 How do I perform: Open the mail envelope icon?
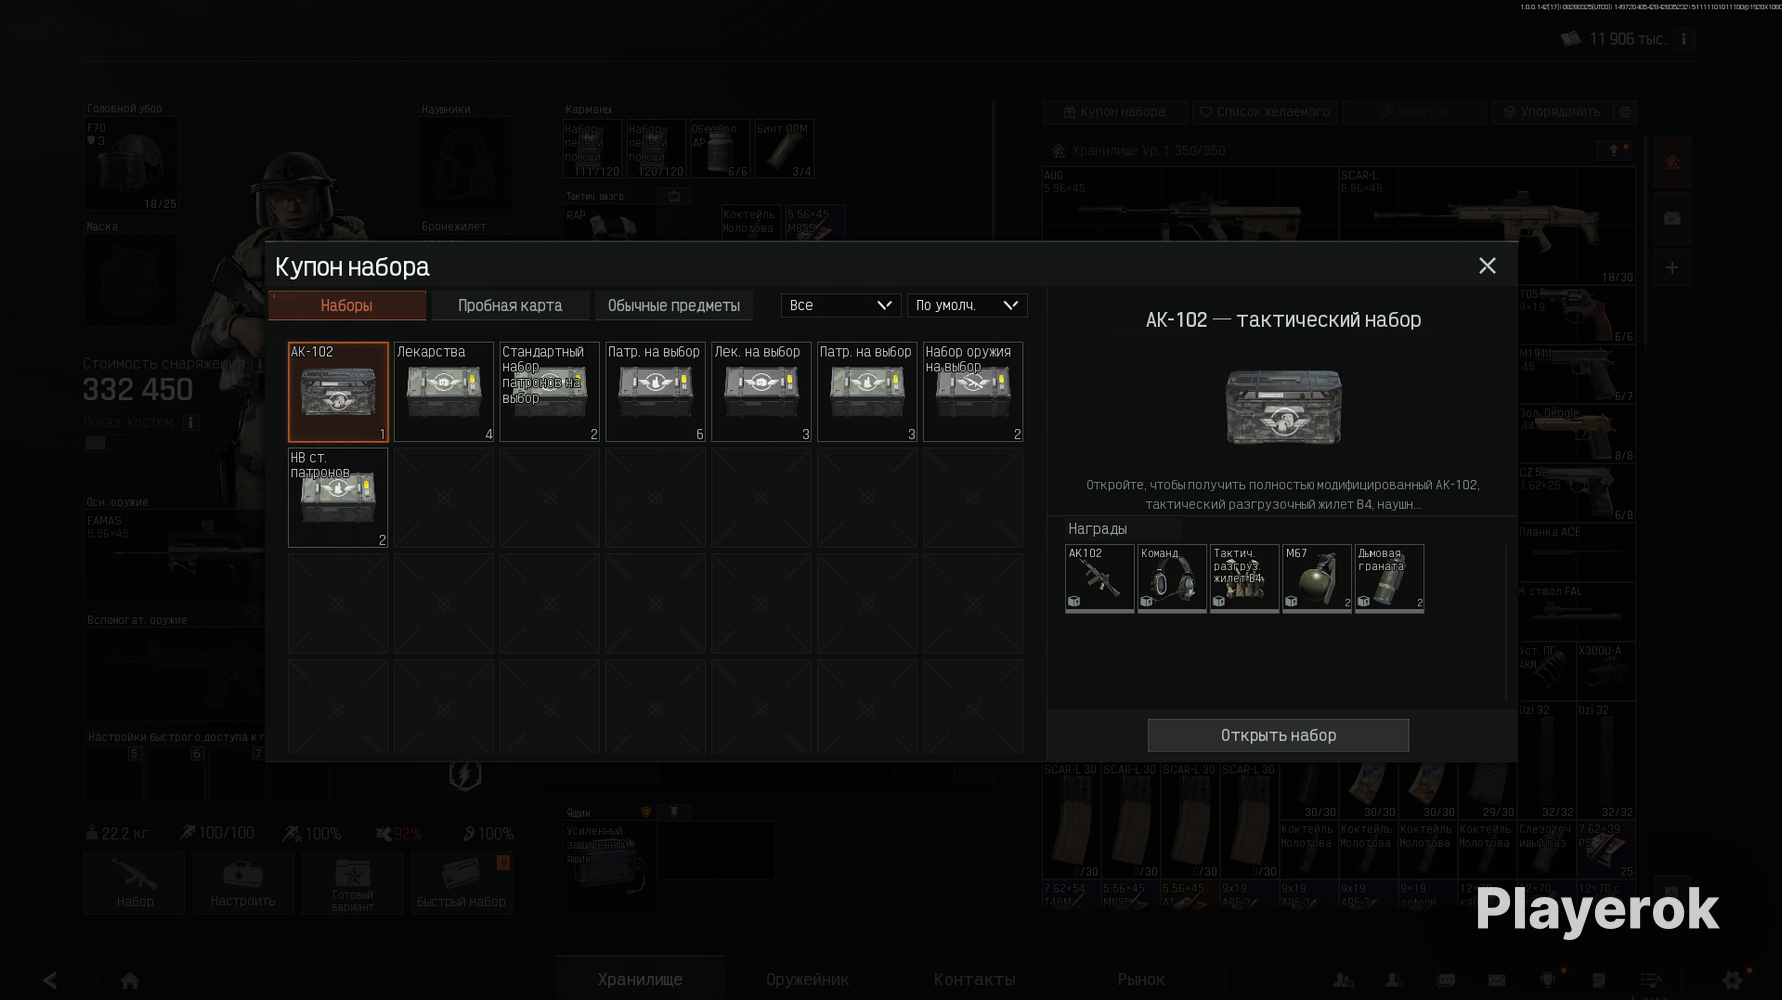pyautogui.click(x=1496, y=980)
